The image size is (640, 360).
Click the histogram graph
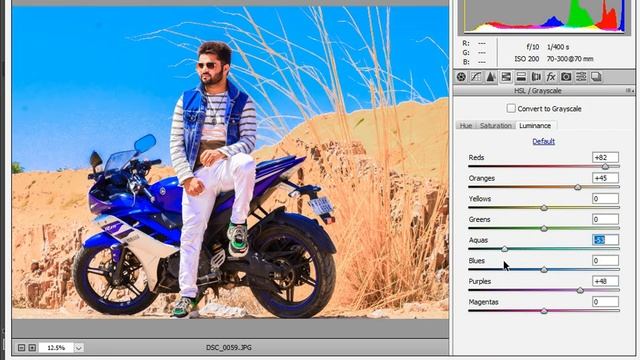(543, 16)
